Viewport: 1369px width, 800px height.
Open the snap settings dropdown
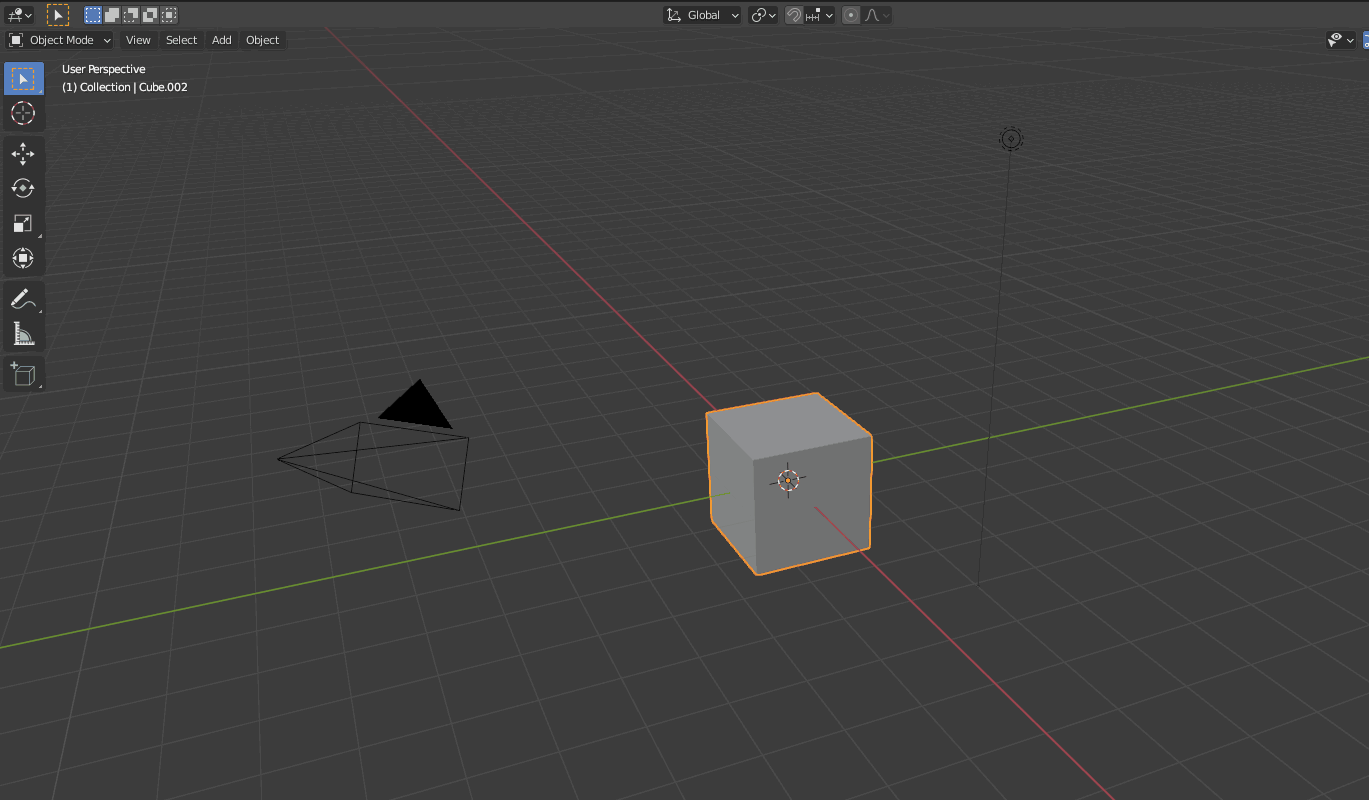point(817,15)
